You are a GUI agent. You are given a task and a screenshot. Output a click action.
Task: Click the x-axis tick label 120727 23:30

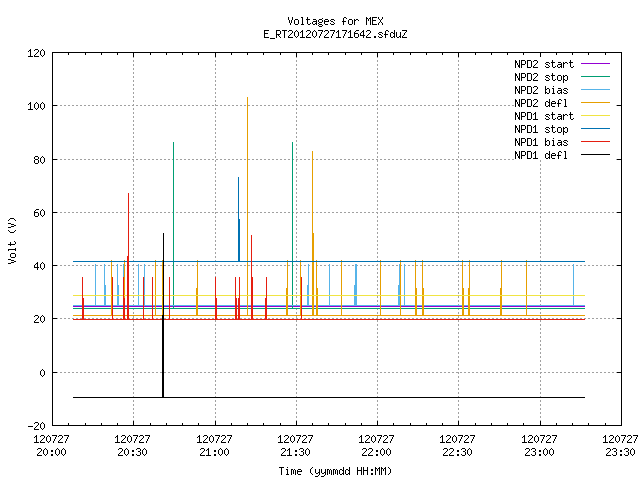click(620, 446)
